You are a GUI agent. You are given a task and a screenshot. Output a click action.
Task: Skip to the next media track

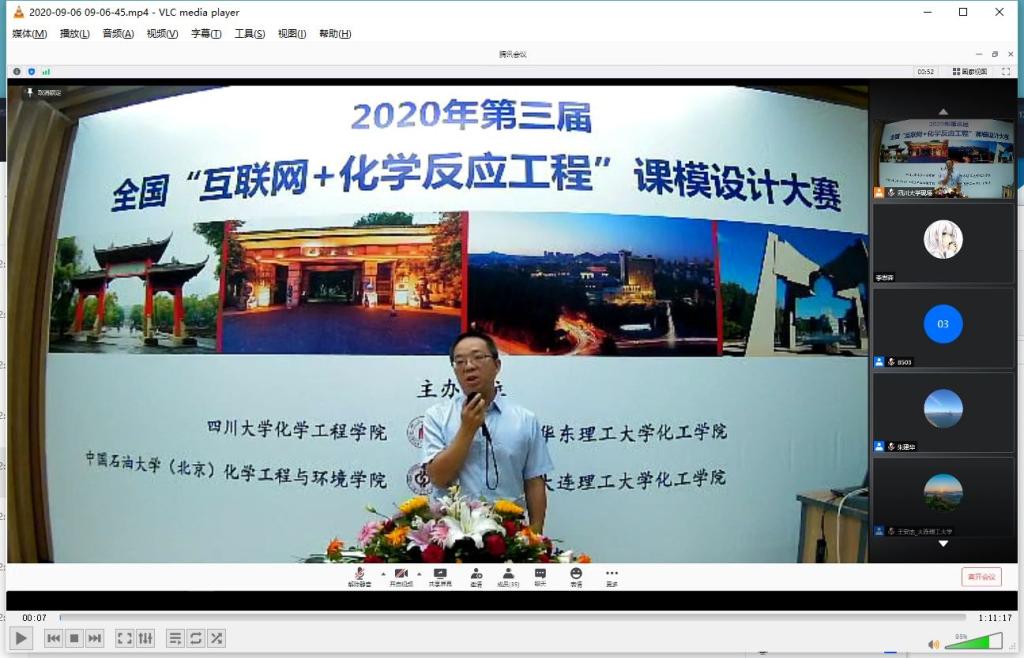pos(94,638)
